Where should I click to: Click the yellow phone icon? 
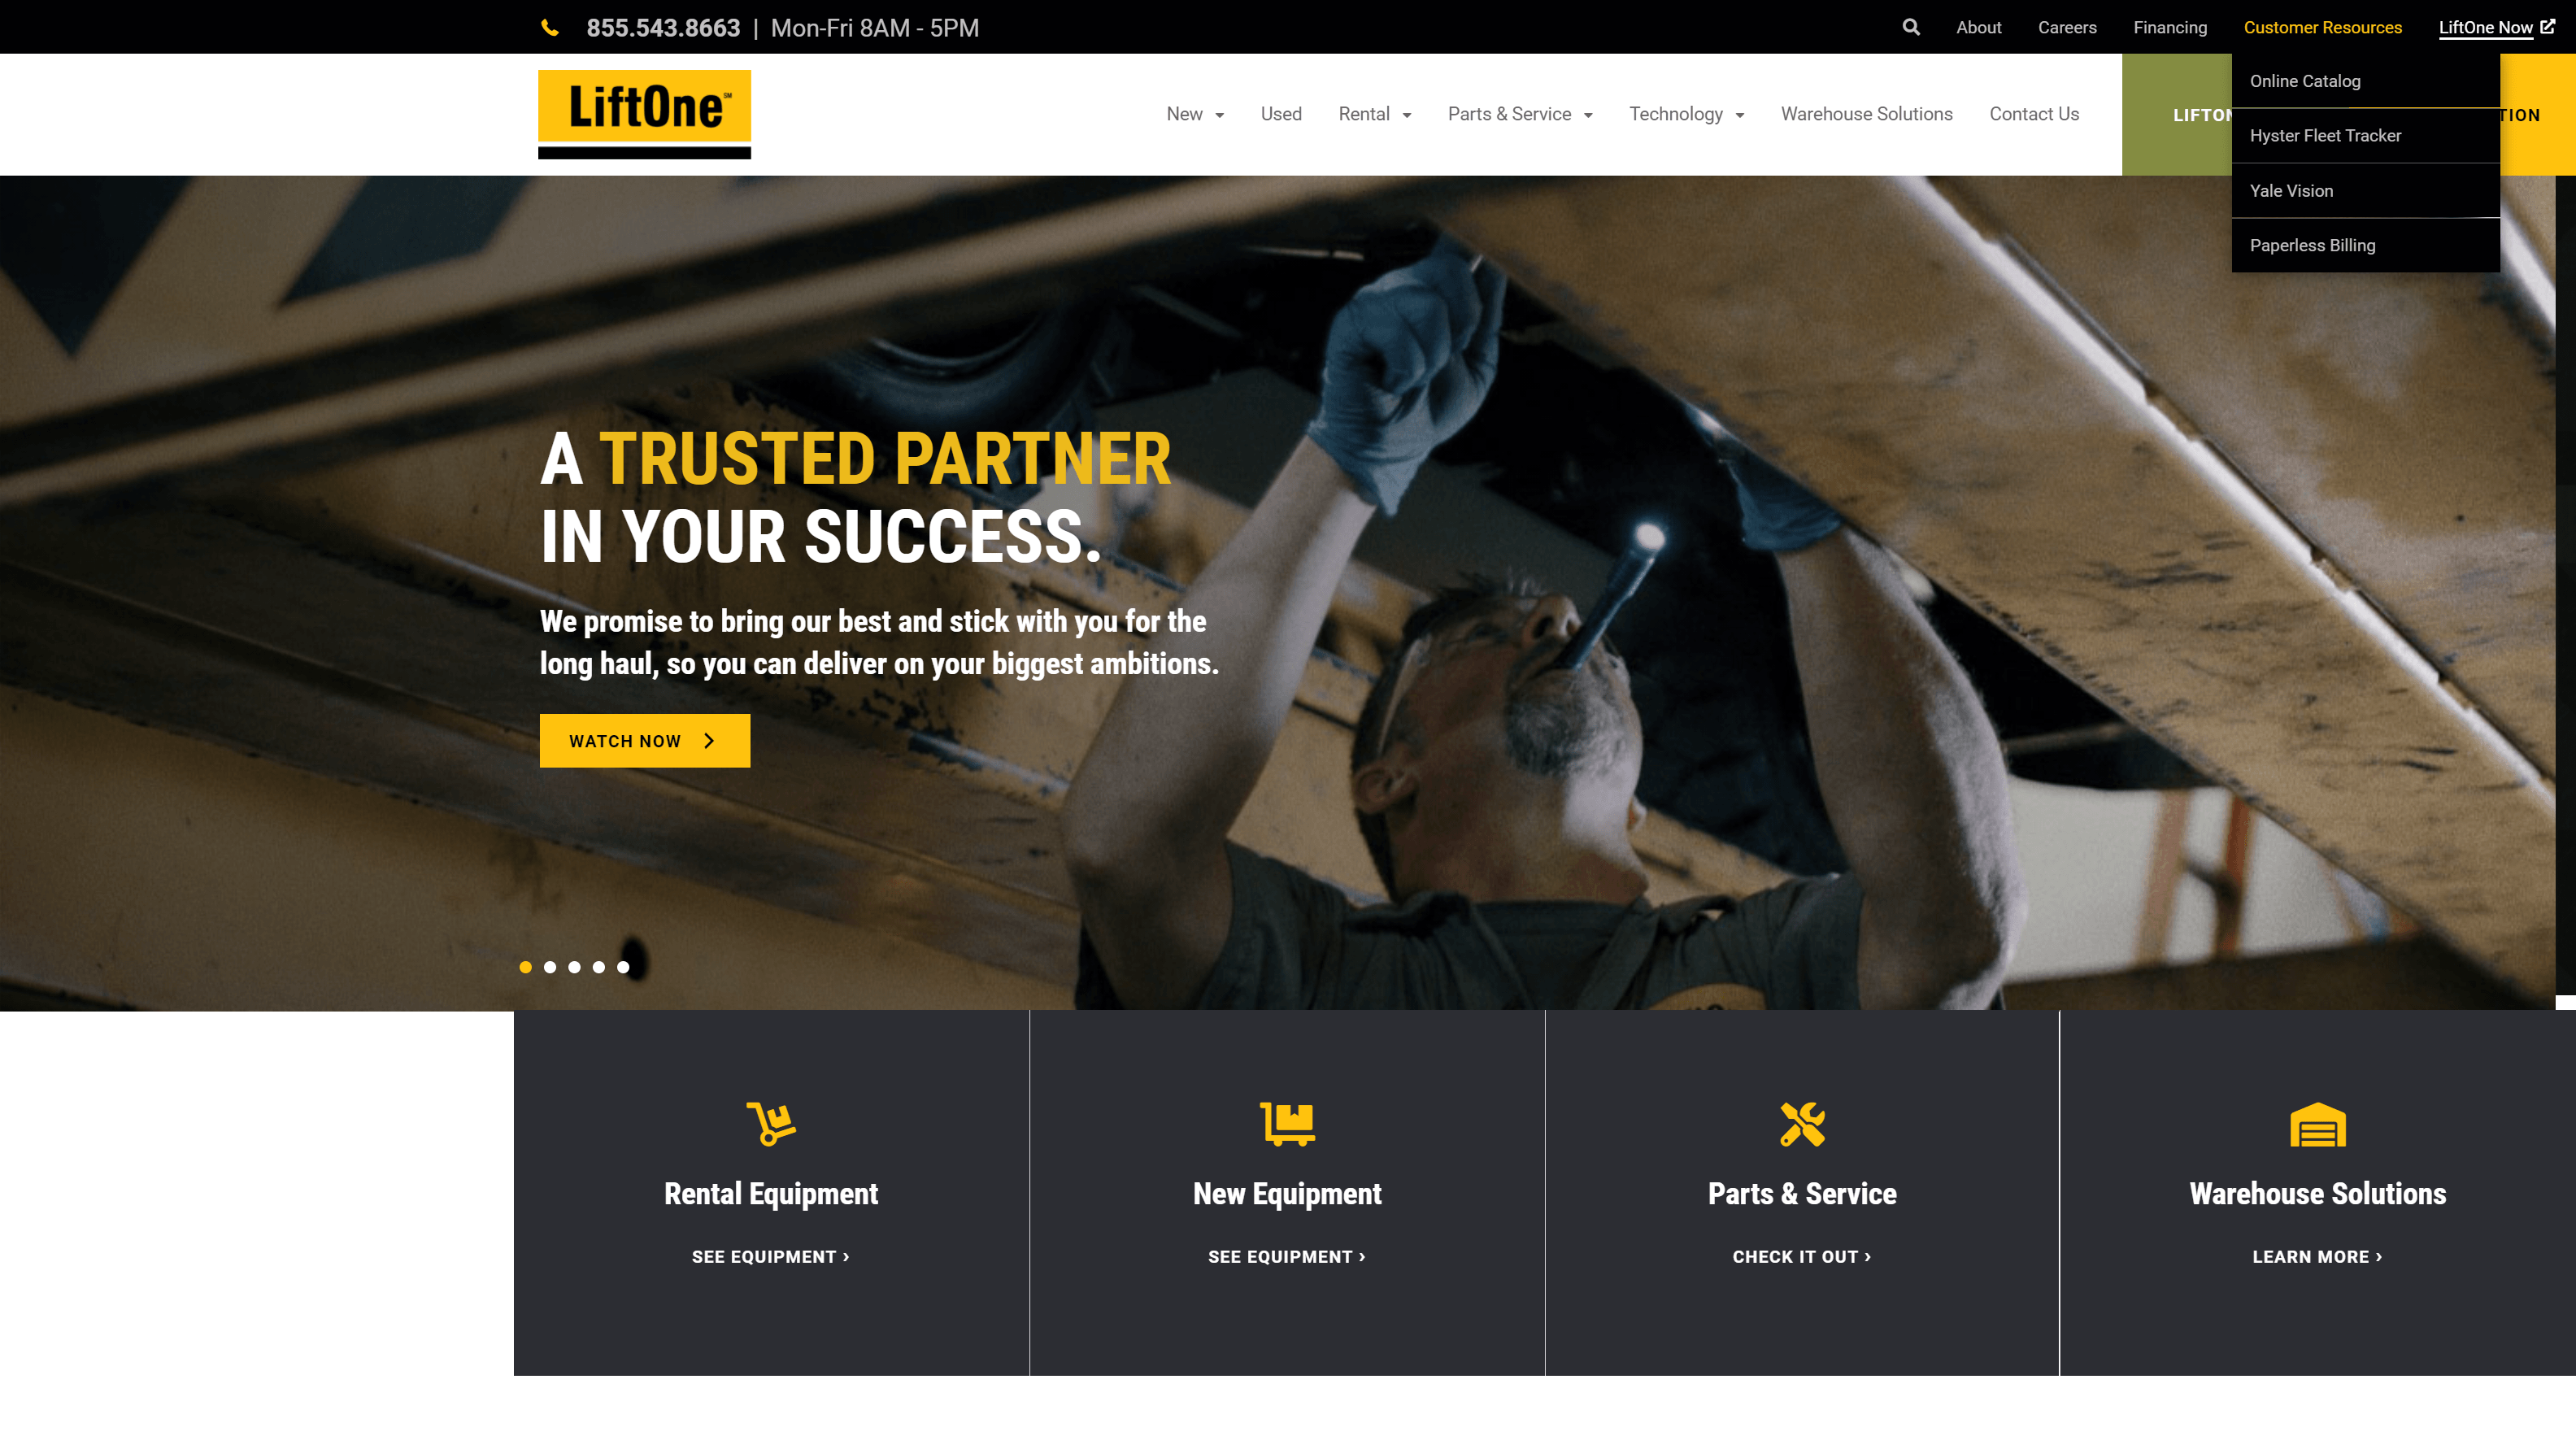(550, 28)
